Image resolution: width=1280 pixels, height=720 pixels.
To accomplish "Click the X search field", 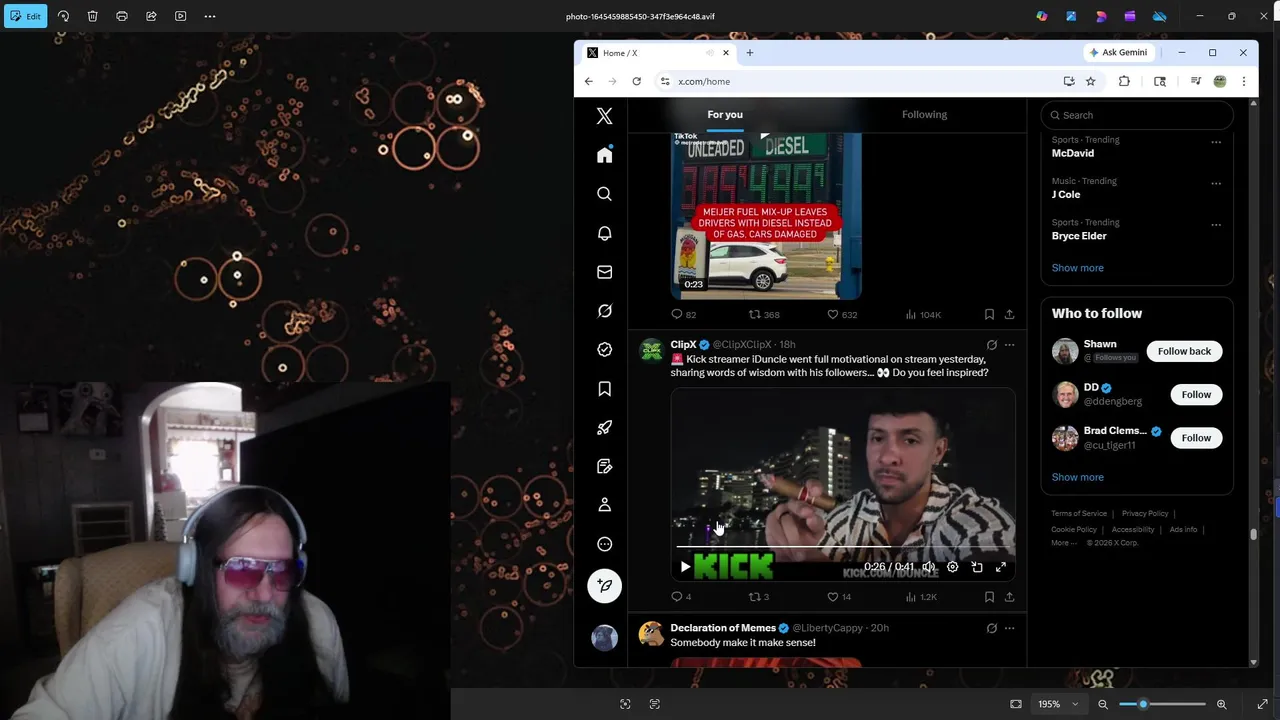I will click(x=1137, y=115).
